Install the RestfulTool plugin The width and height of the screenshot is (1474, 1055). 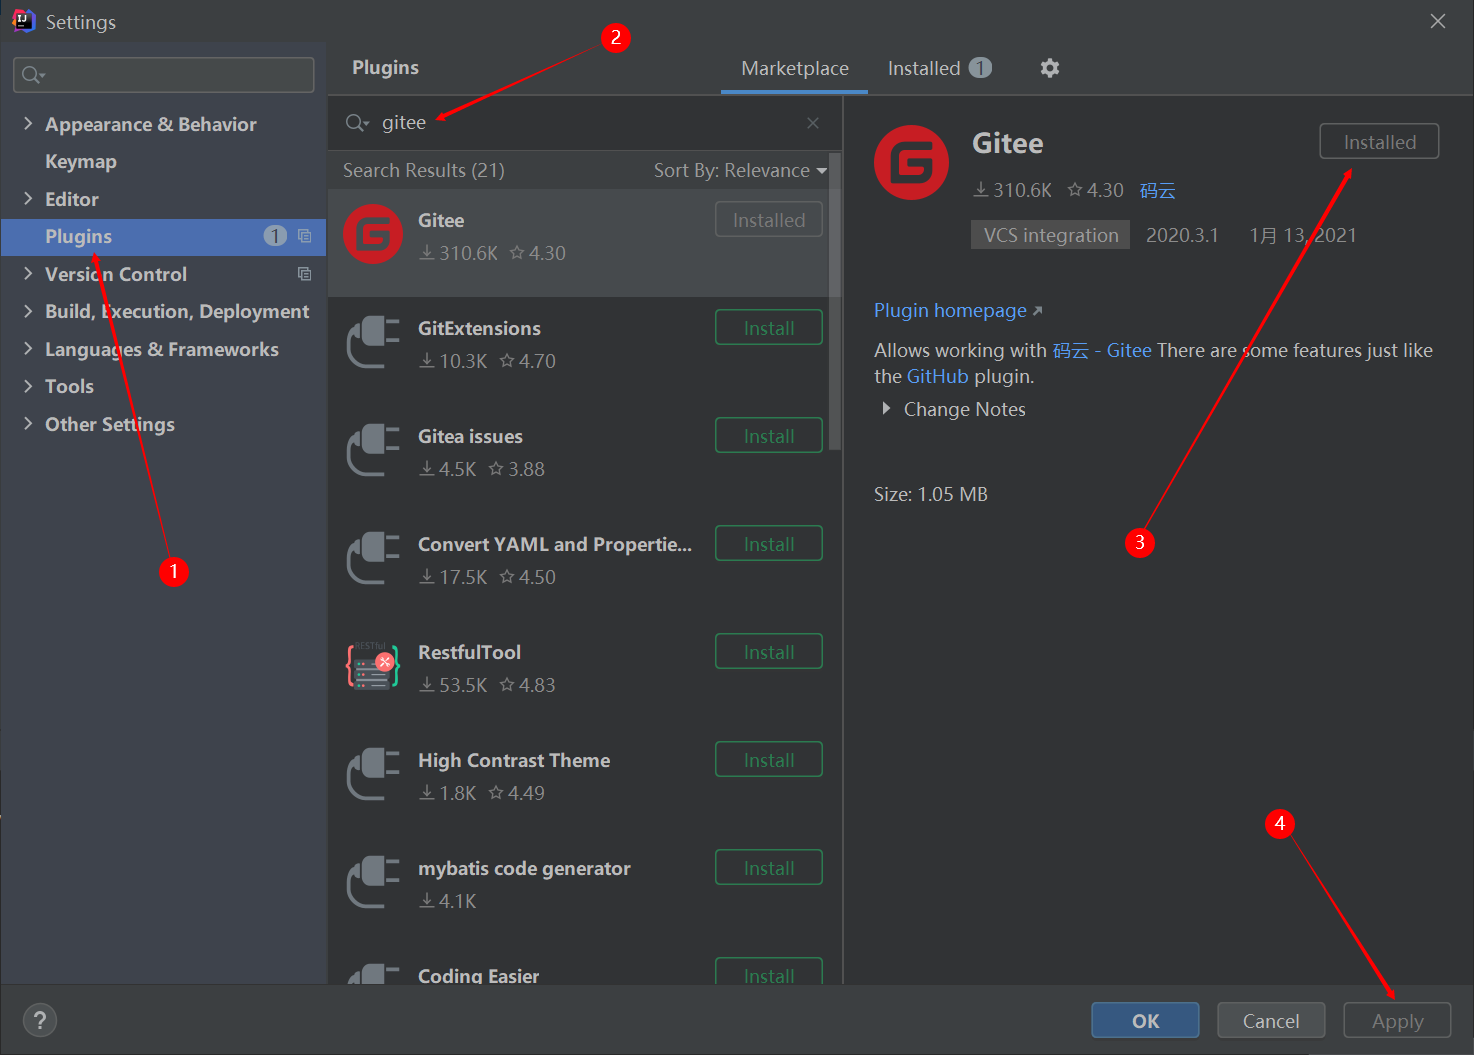[x=769, y=652]
